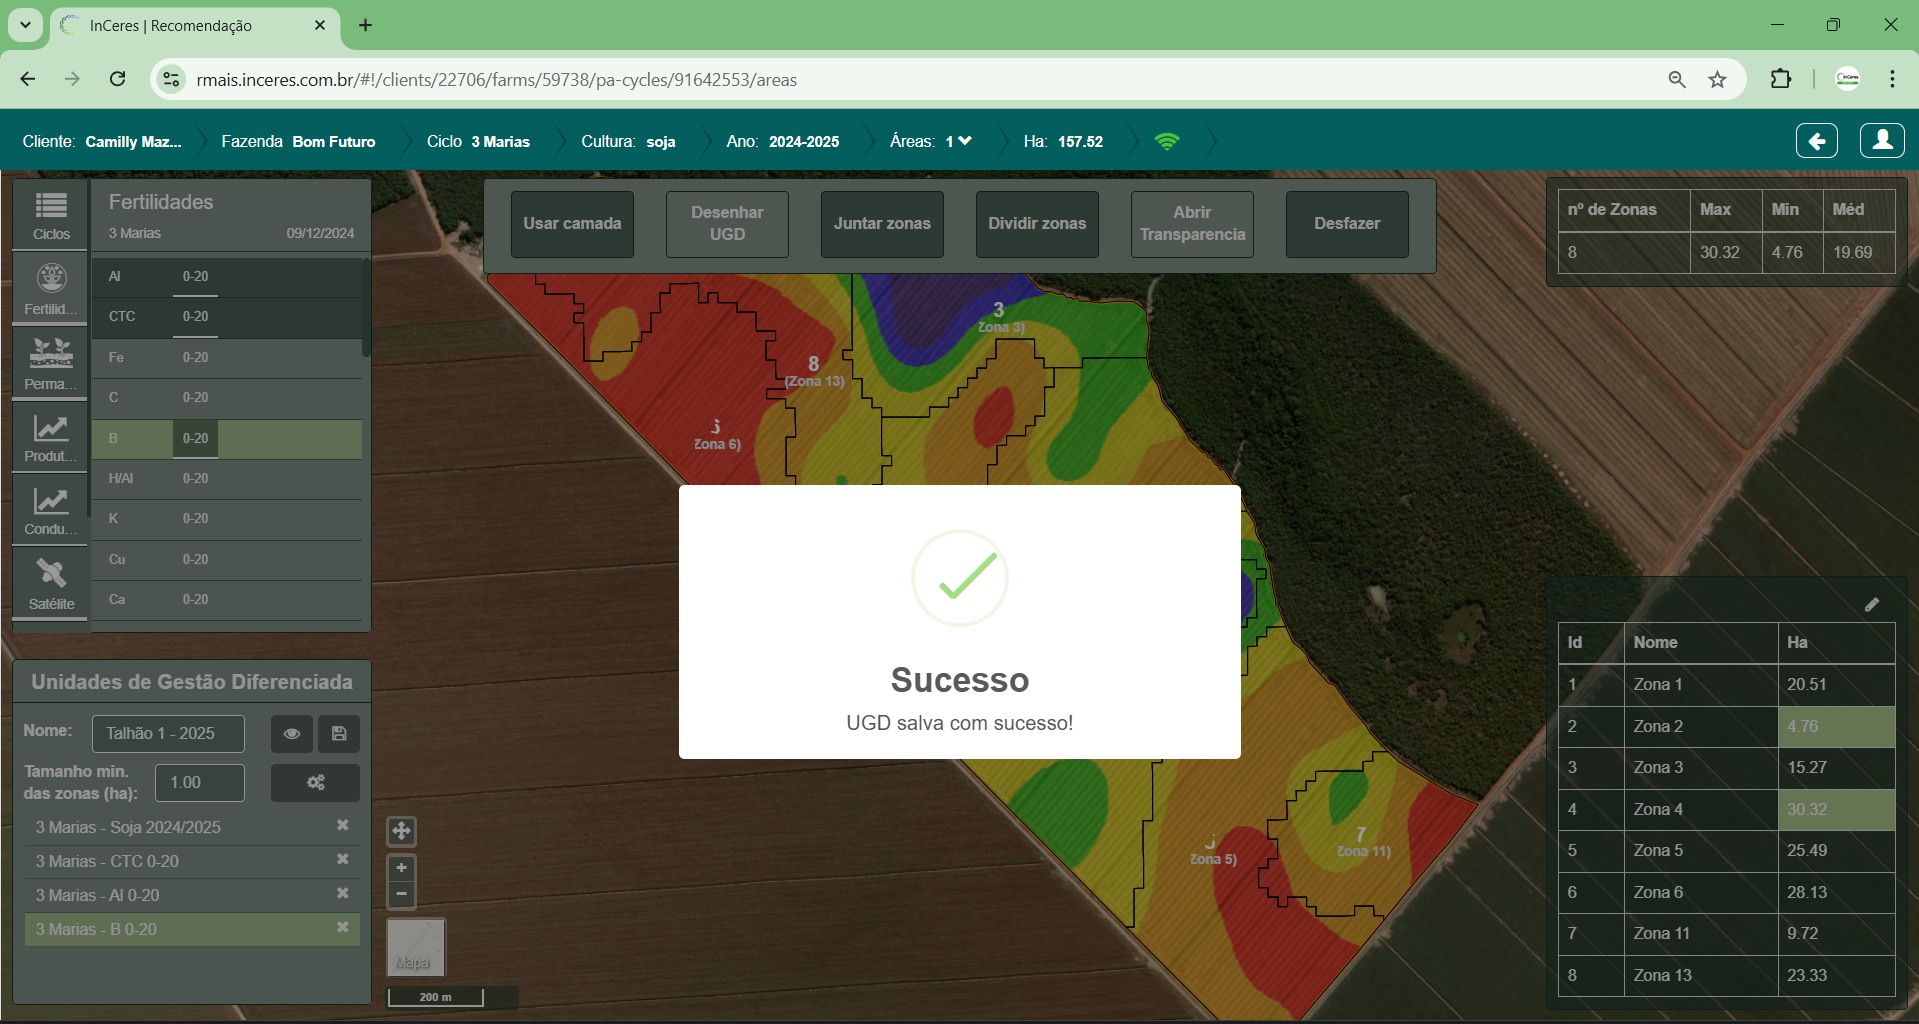Screen dimensions: 1919x1024
Task: Click the green connectivity wifi icon
Action: click(x=1167, y=141)
